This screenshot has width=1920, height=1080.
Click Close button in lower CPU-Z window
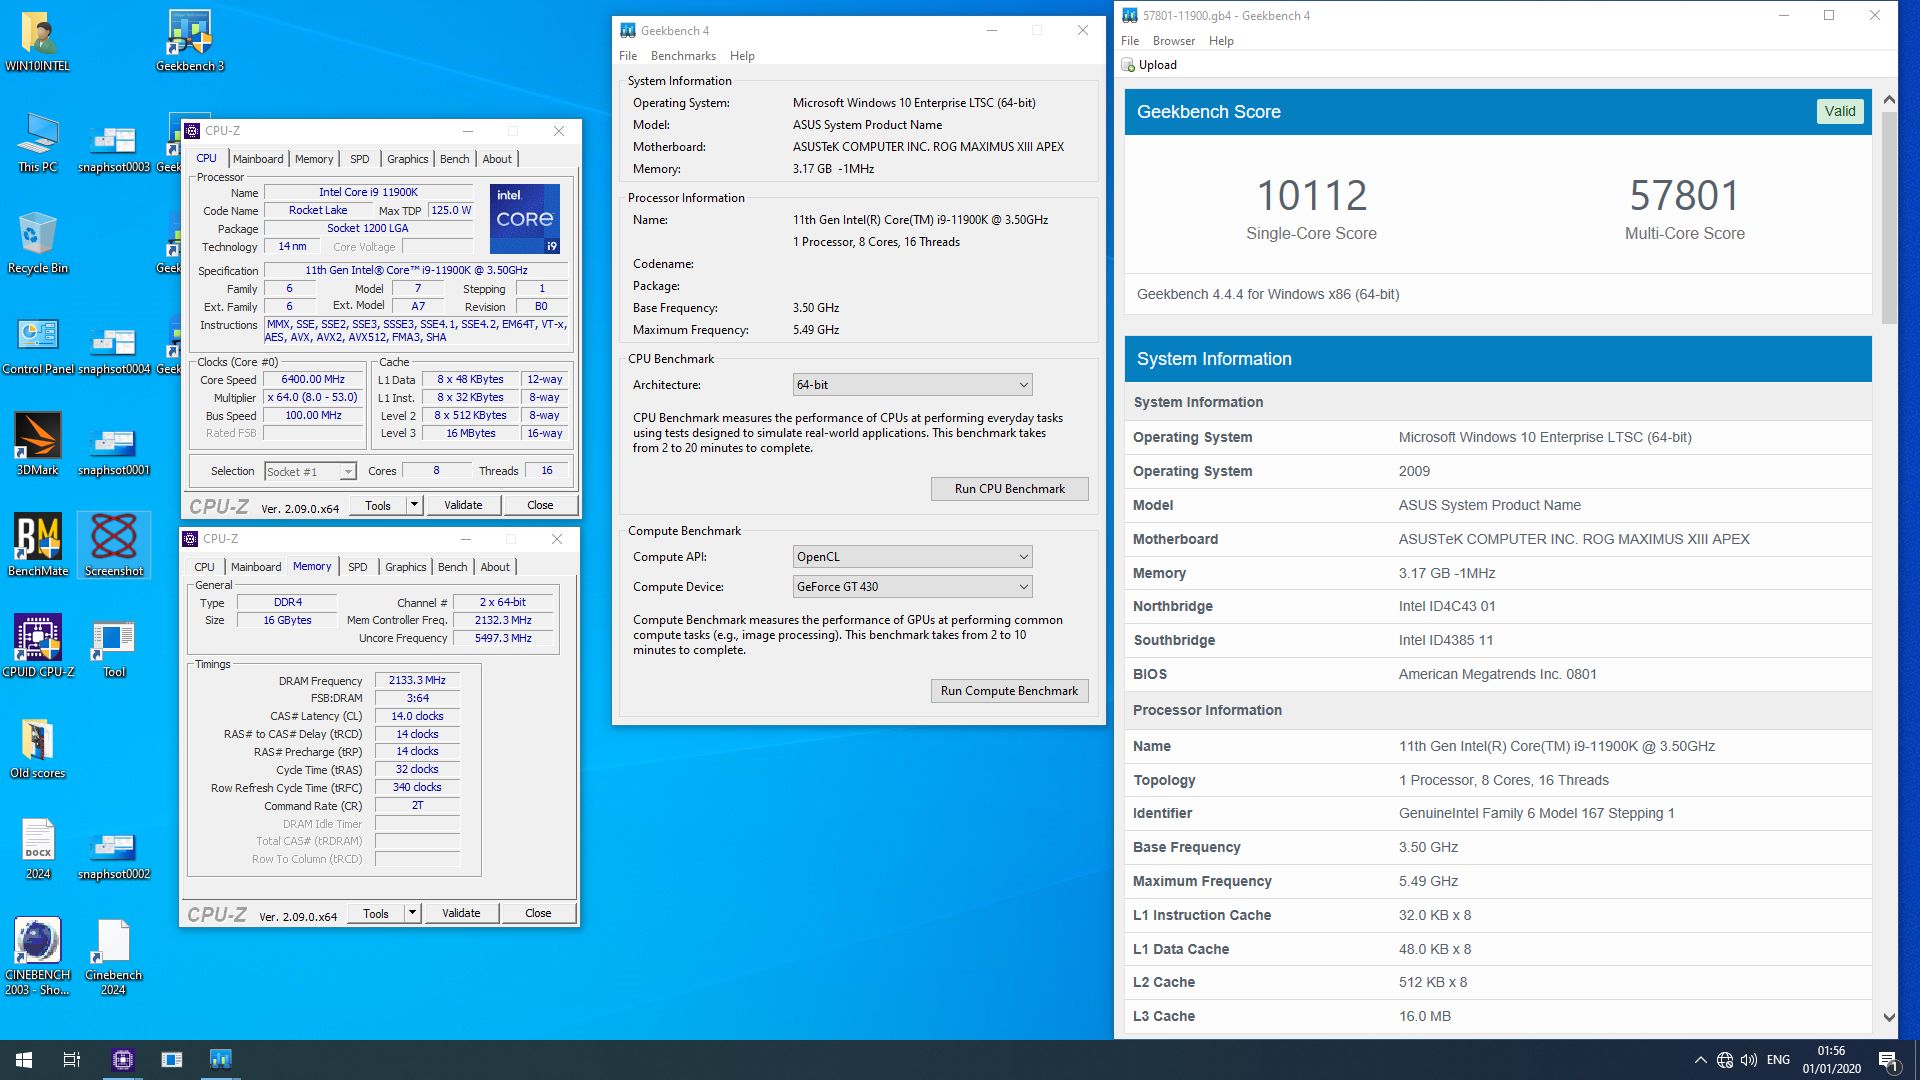538,913
